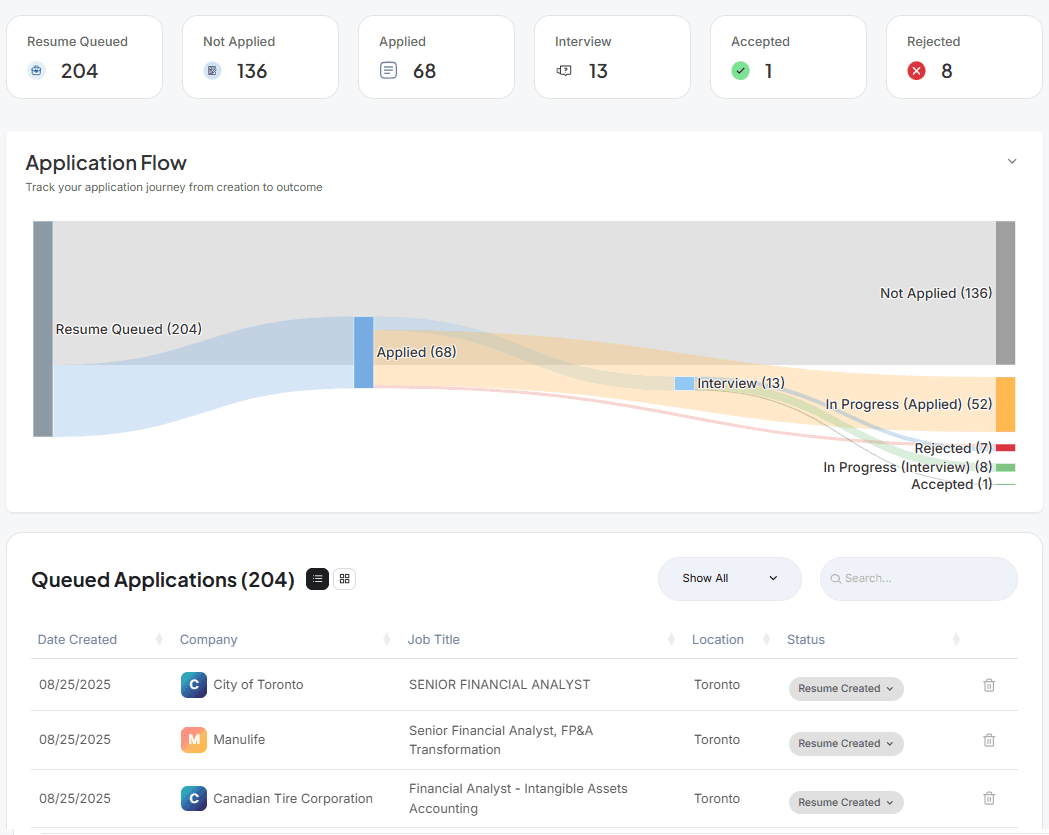
Task: Switch to grid view layout
Action: tap(345, 579)
